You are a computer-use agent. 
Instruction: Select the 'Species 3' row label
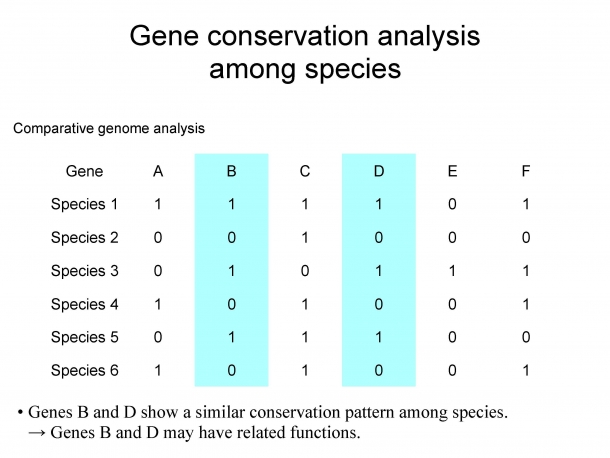84,271
